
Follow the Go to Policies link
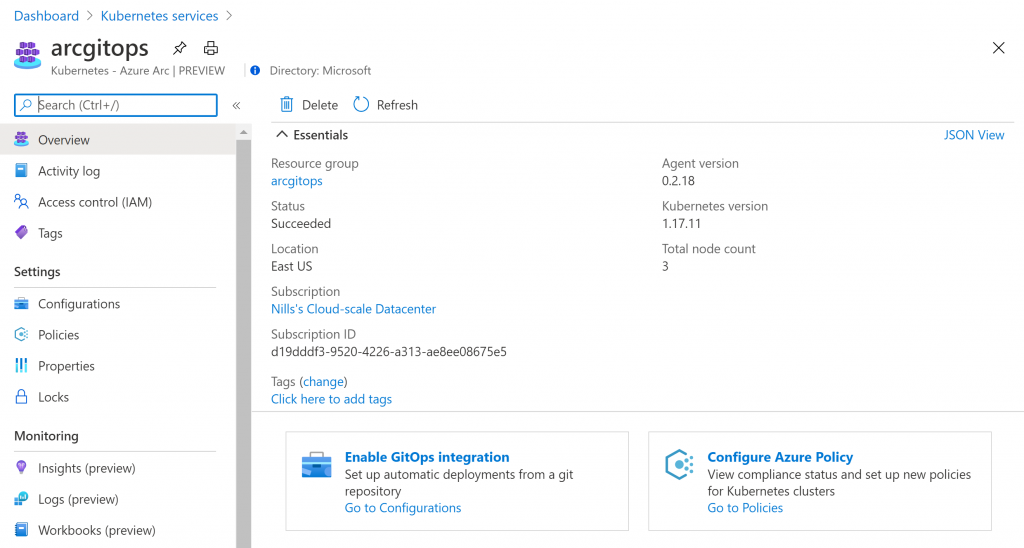[745, 508]
